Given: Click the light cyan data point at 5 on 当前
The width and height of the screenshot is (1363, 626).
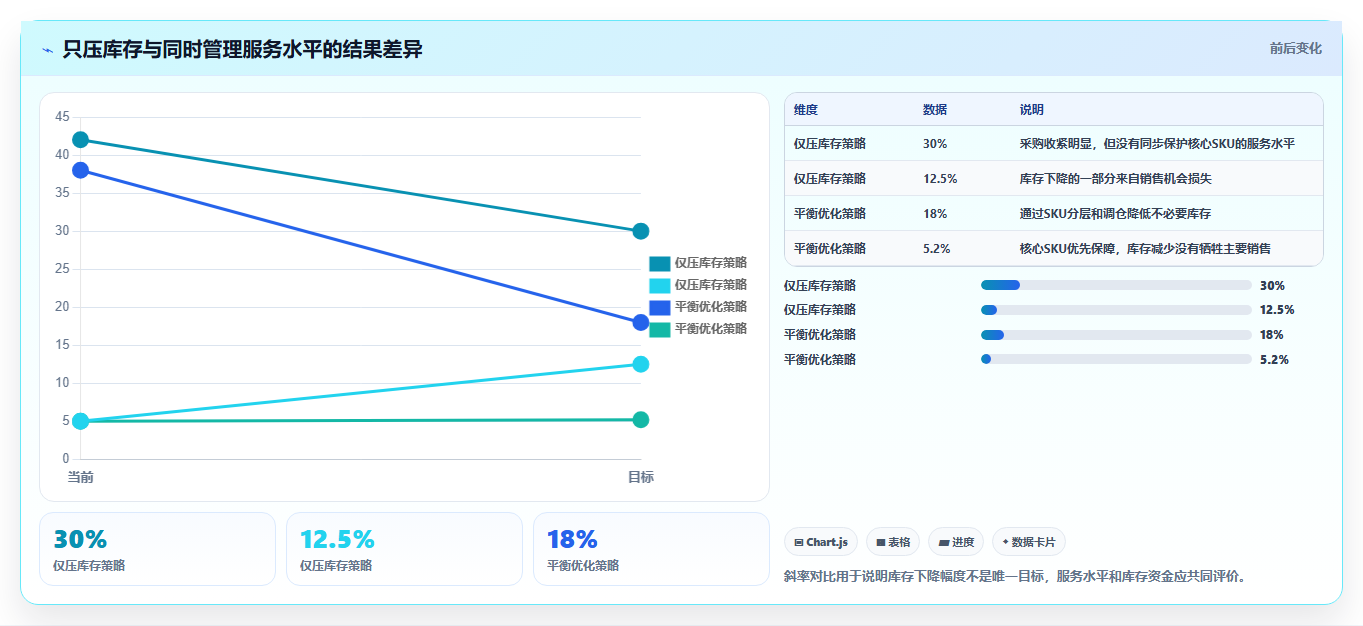Looking at the screenshot, I should [81, 421].
